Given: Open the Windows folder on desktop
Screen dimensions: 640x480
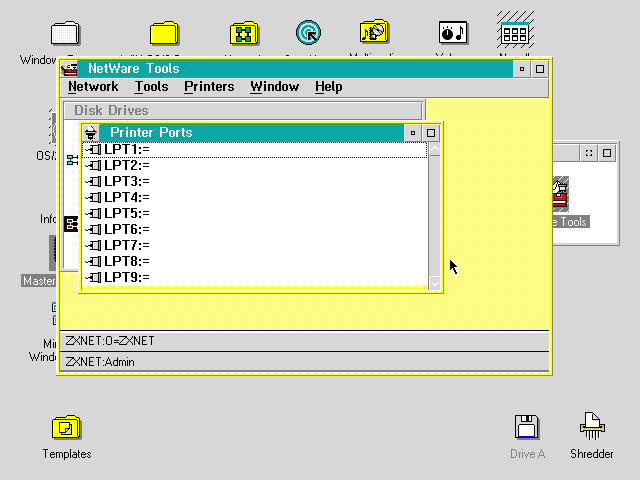Looking at the screenshot, I should 65,33.
